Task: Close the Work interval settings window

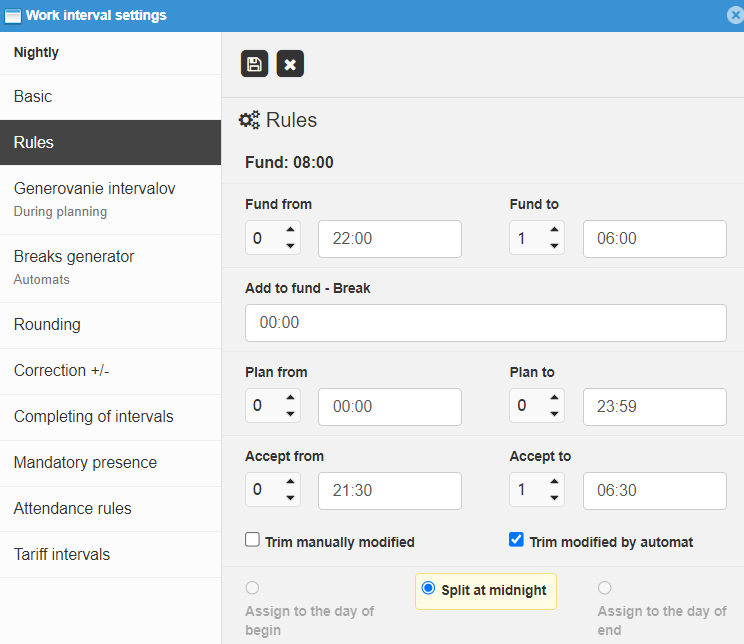Action: coord(735,15)
